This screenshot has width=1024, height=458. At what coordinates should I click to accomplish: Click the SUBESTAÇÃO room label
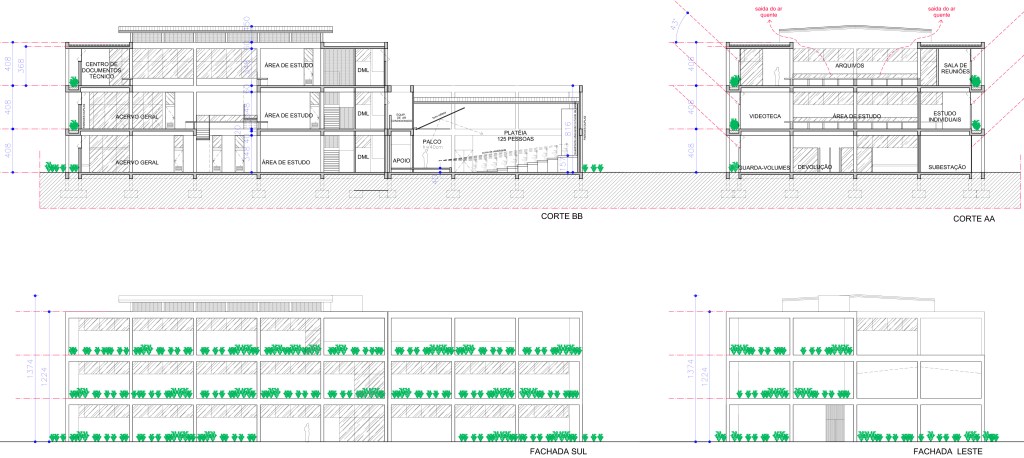[x=949, y=166]
